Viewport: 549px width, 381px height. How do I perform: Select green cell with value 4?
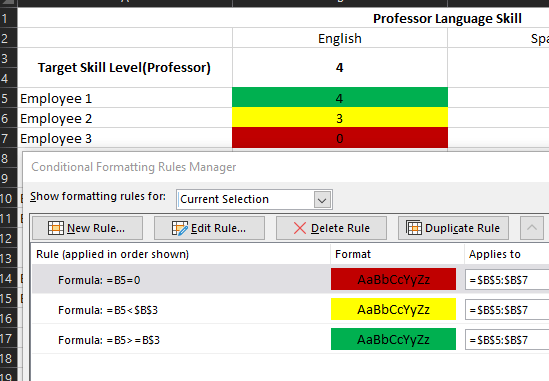pyautogui.click(x=340, y=97)
